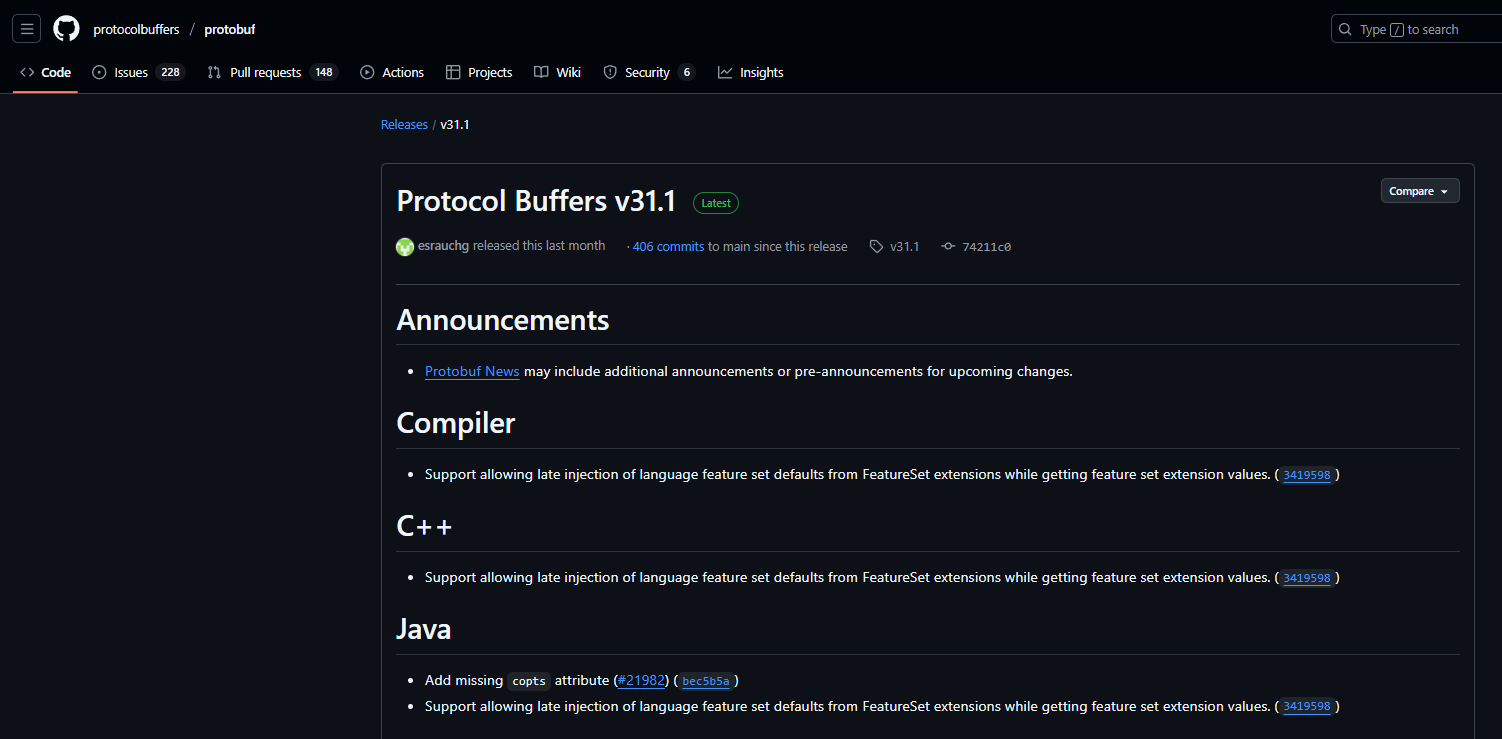Go to GitHub homepage via Octocat logo
This screenshot has height=739, width=1502.
tap(66, 29)
